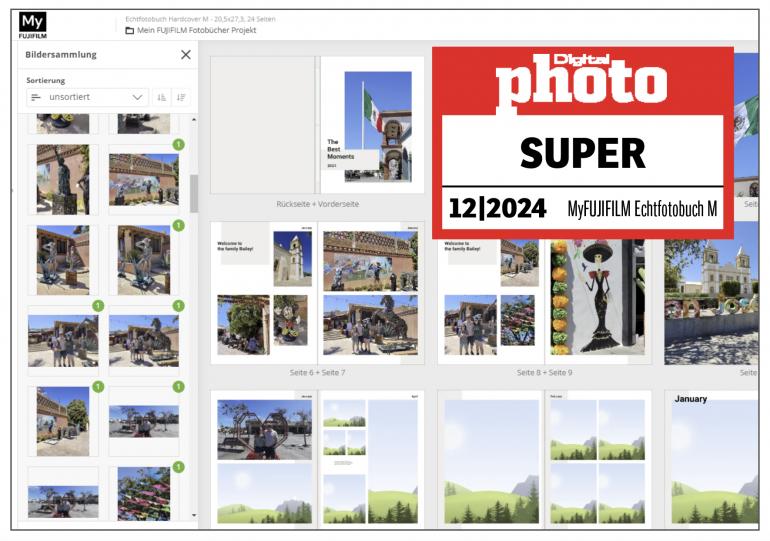Screen dimensions: 770x541
Task: Open page with heart sculpture photo
Action: [264, 460]
